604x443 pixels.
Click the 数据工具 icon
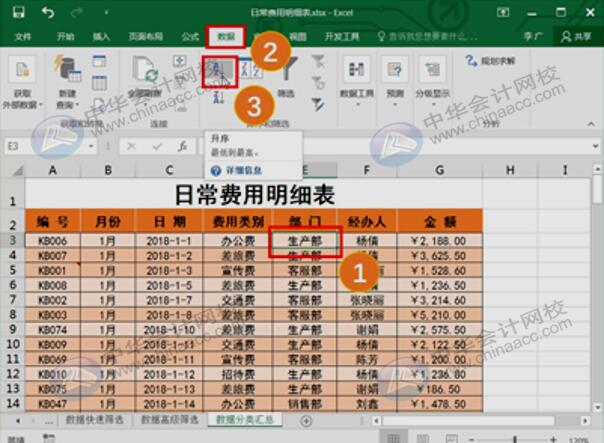(x=357, y=69)
